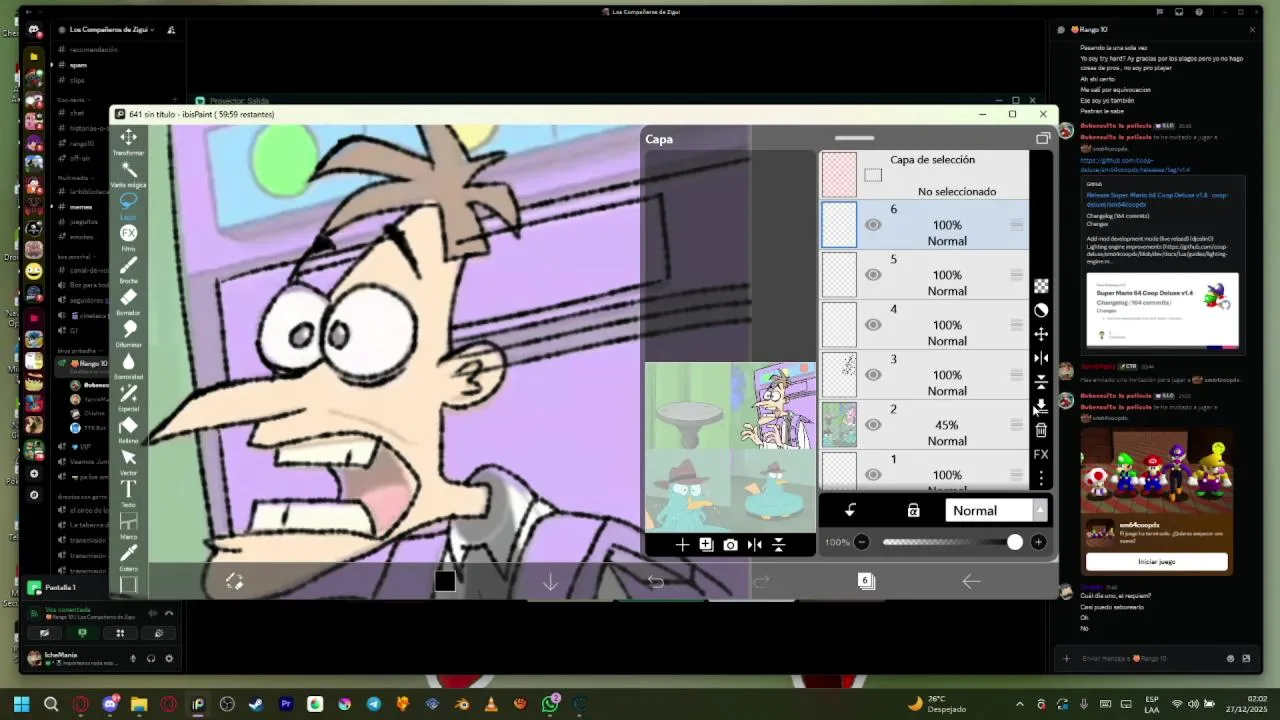Open the #memes channel in Discord

(x=81, y=207)
